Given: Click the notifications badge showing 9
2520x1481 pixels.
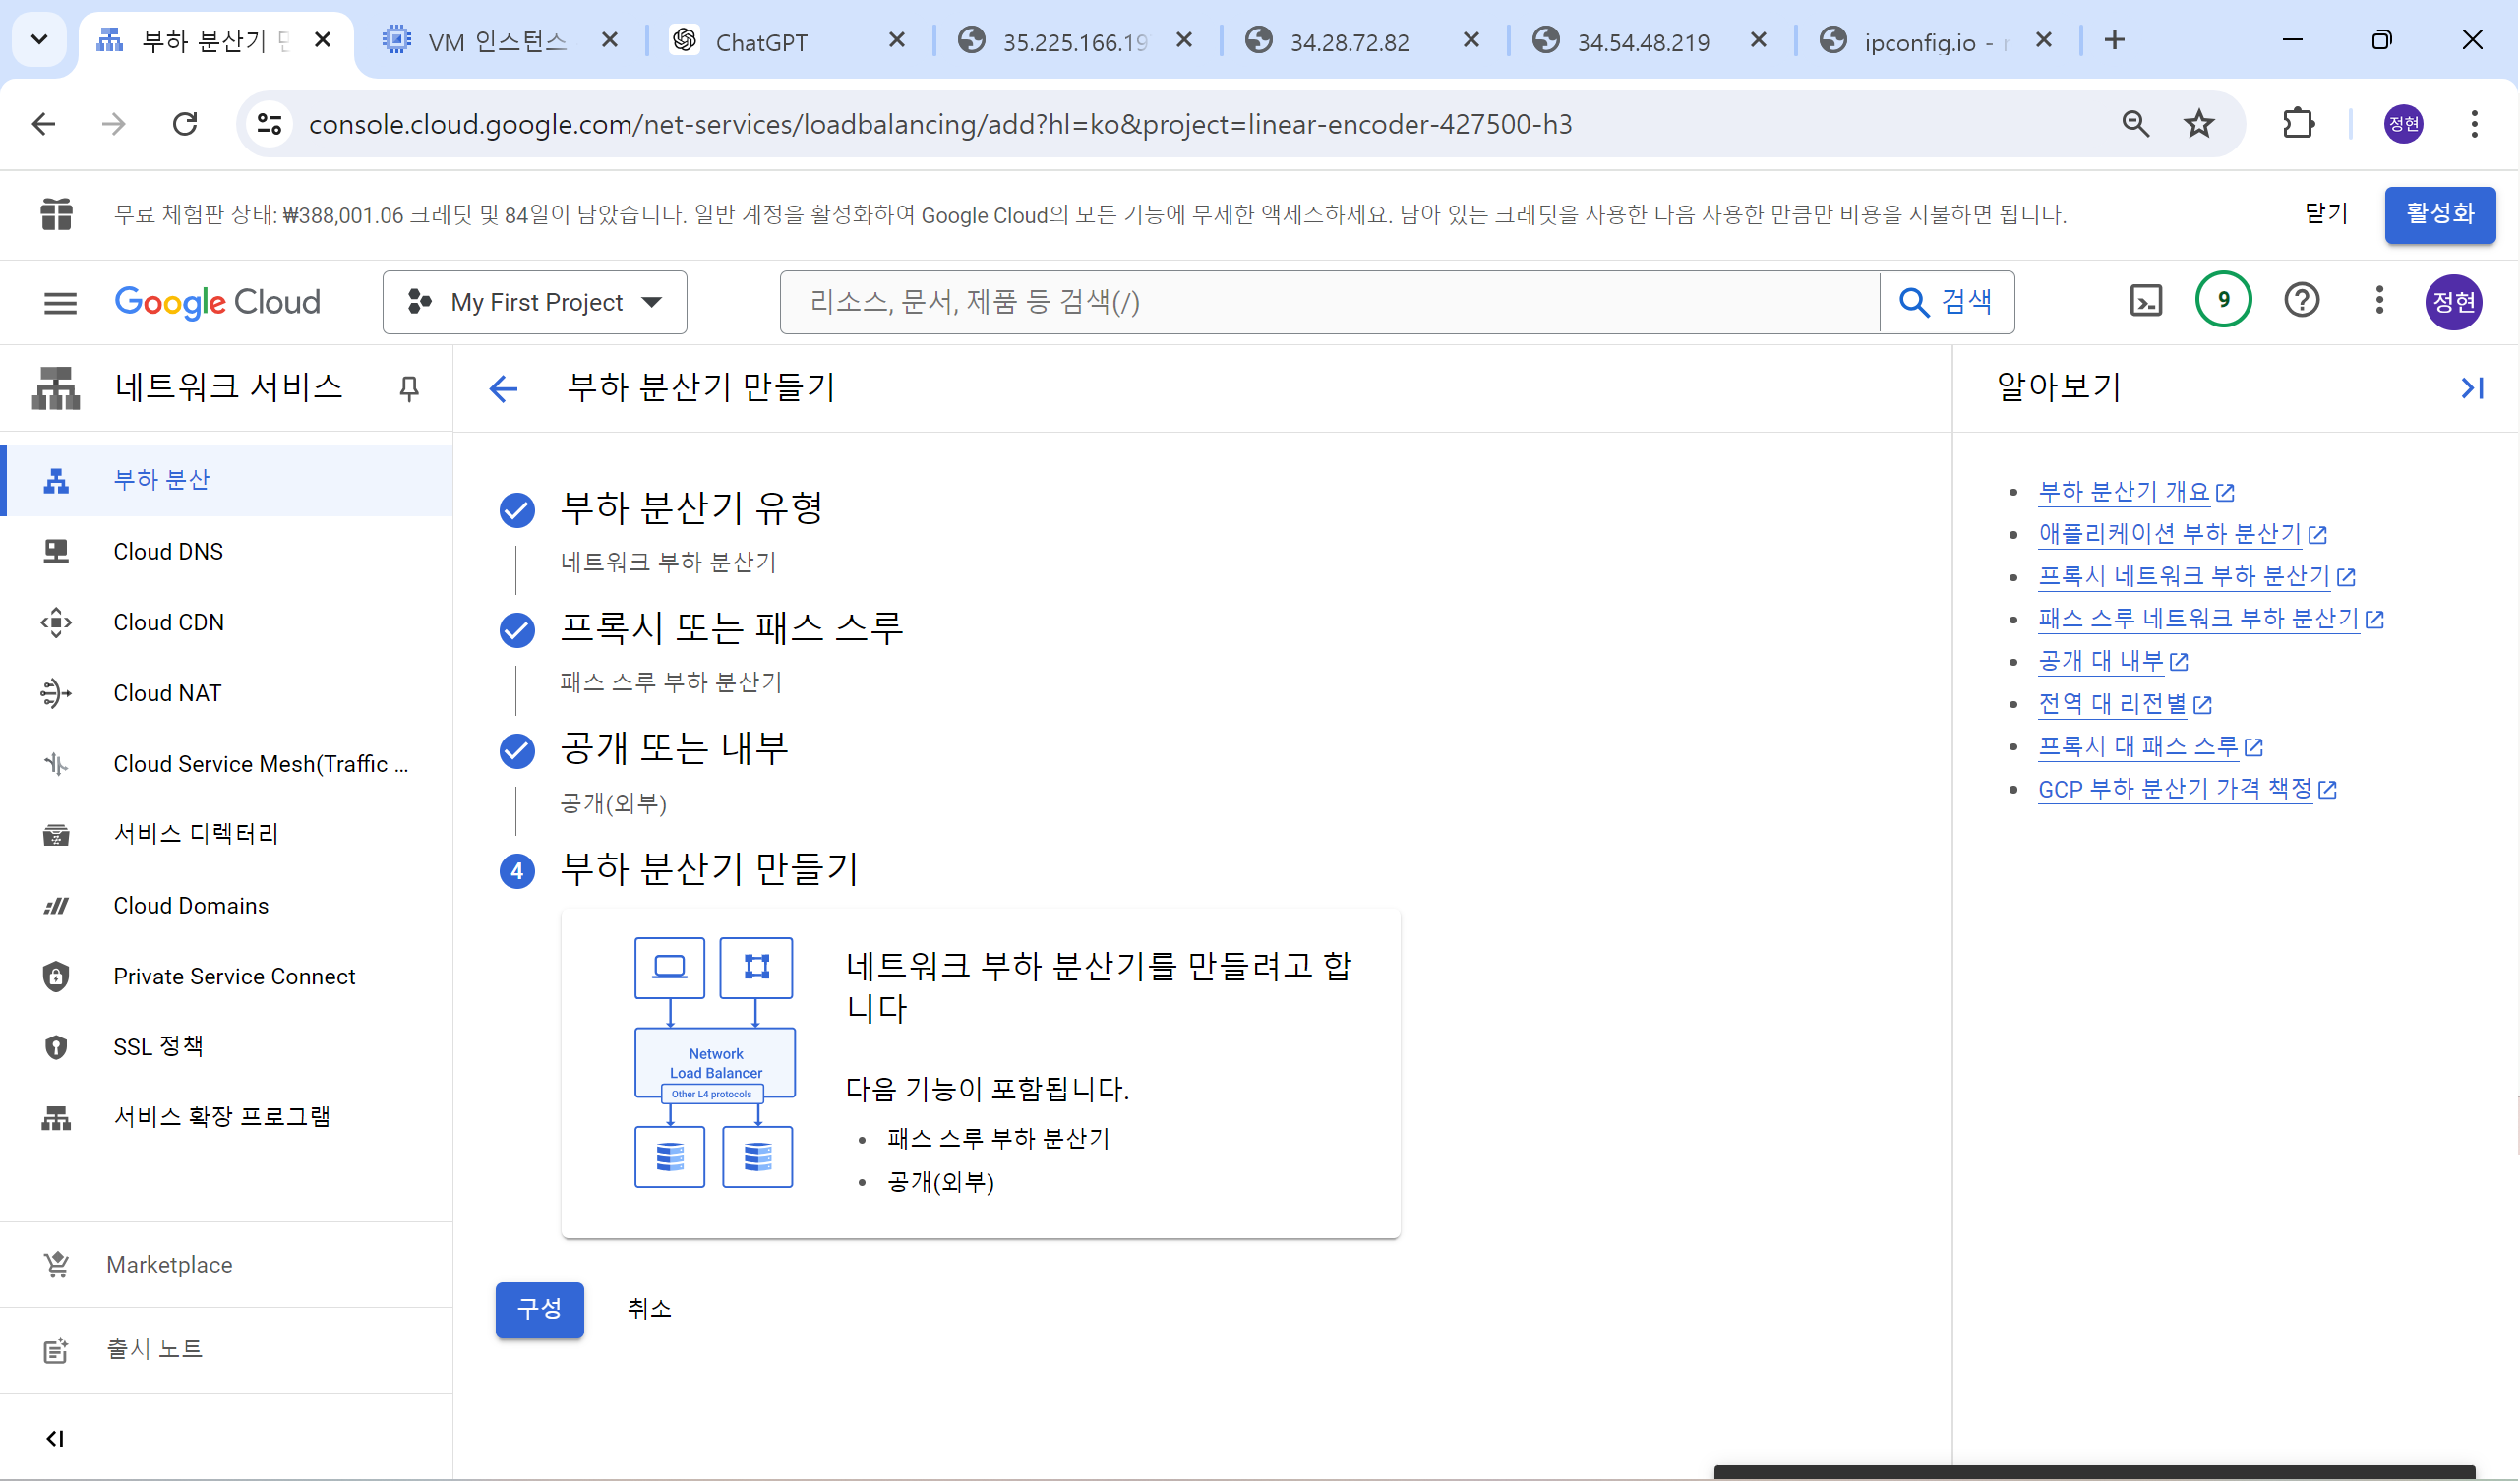Looking at the screenshot, I should click(x=2222, y=300).
